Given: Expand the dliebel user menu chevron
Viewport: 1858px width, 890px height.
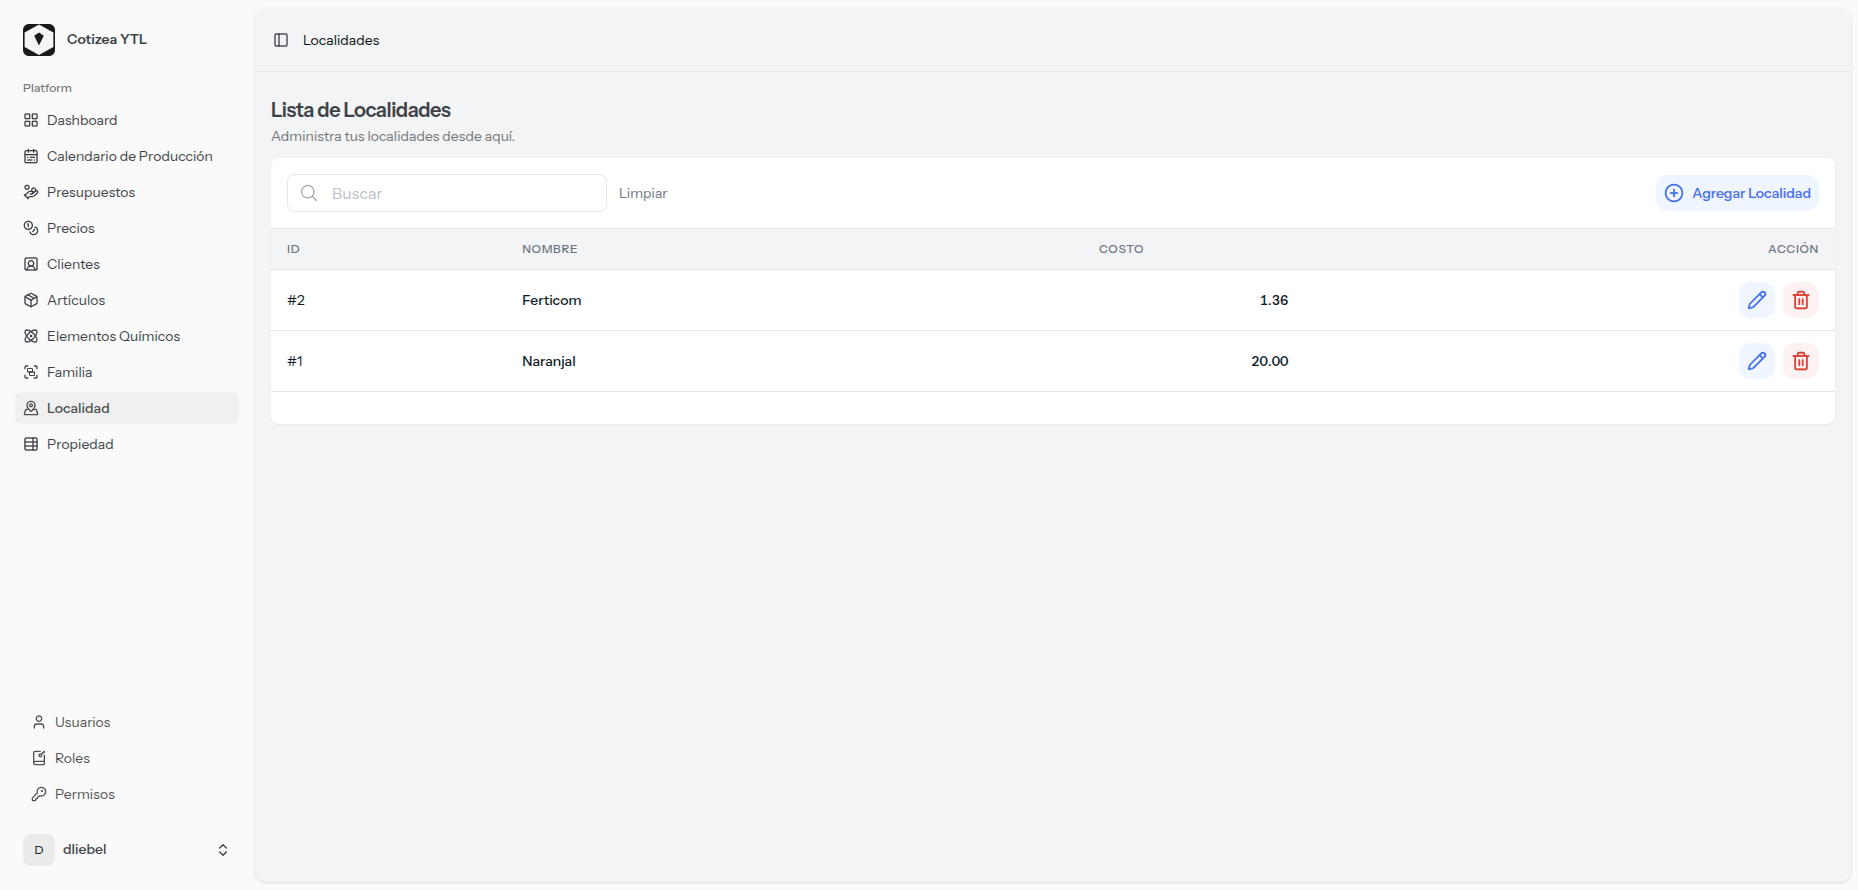Looking at the screenshot, I should (223, 850).
